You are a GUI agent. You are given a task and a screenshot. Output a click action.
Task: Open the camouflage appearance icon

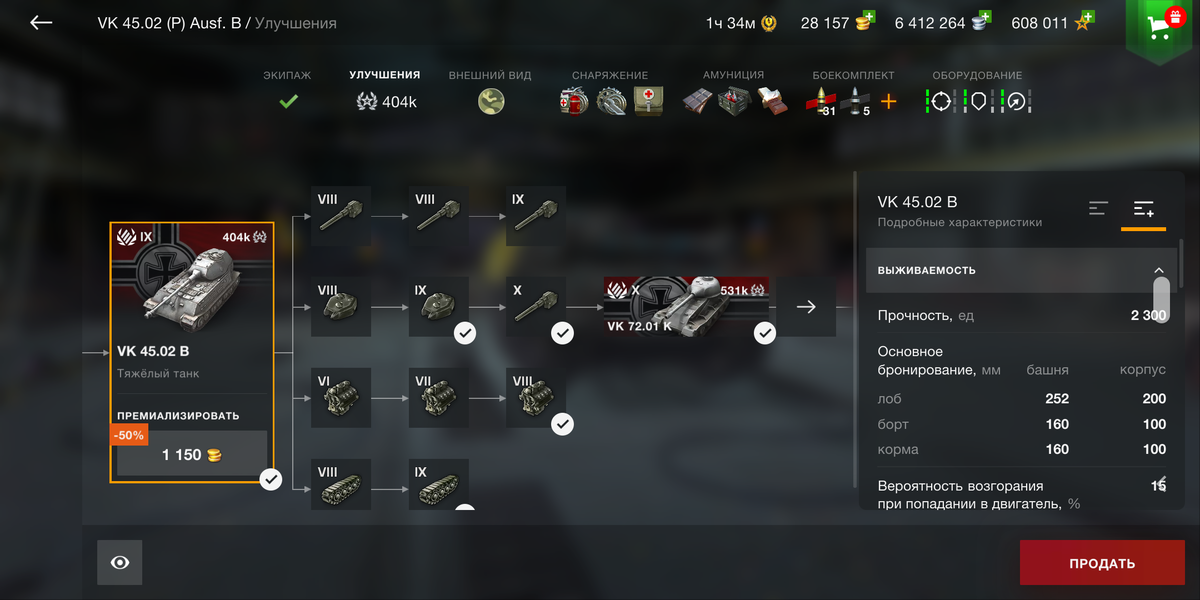point(491,101)
